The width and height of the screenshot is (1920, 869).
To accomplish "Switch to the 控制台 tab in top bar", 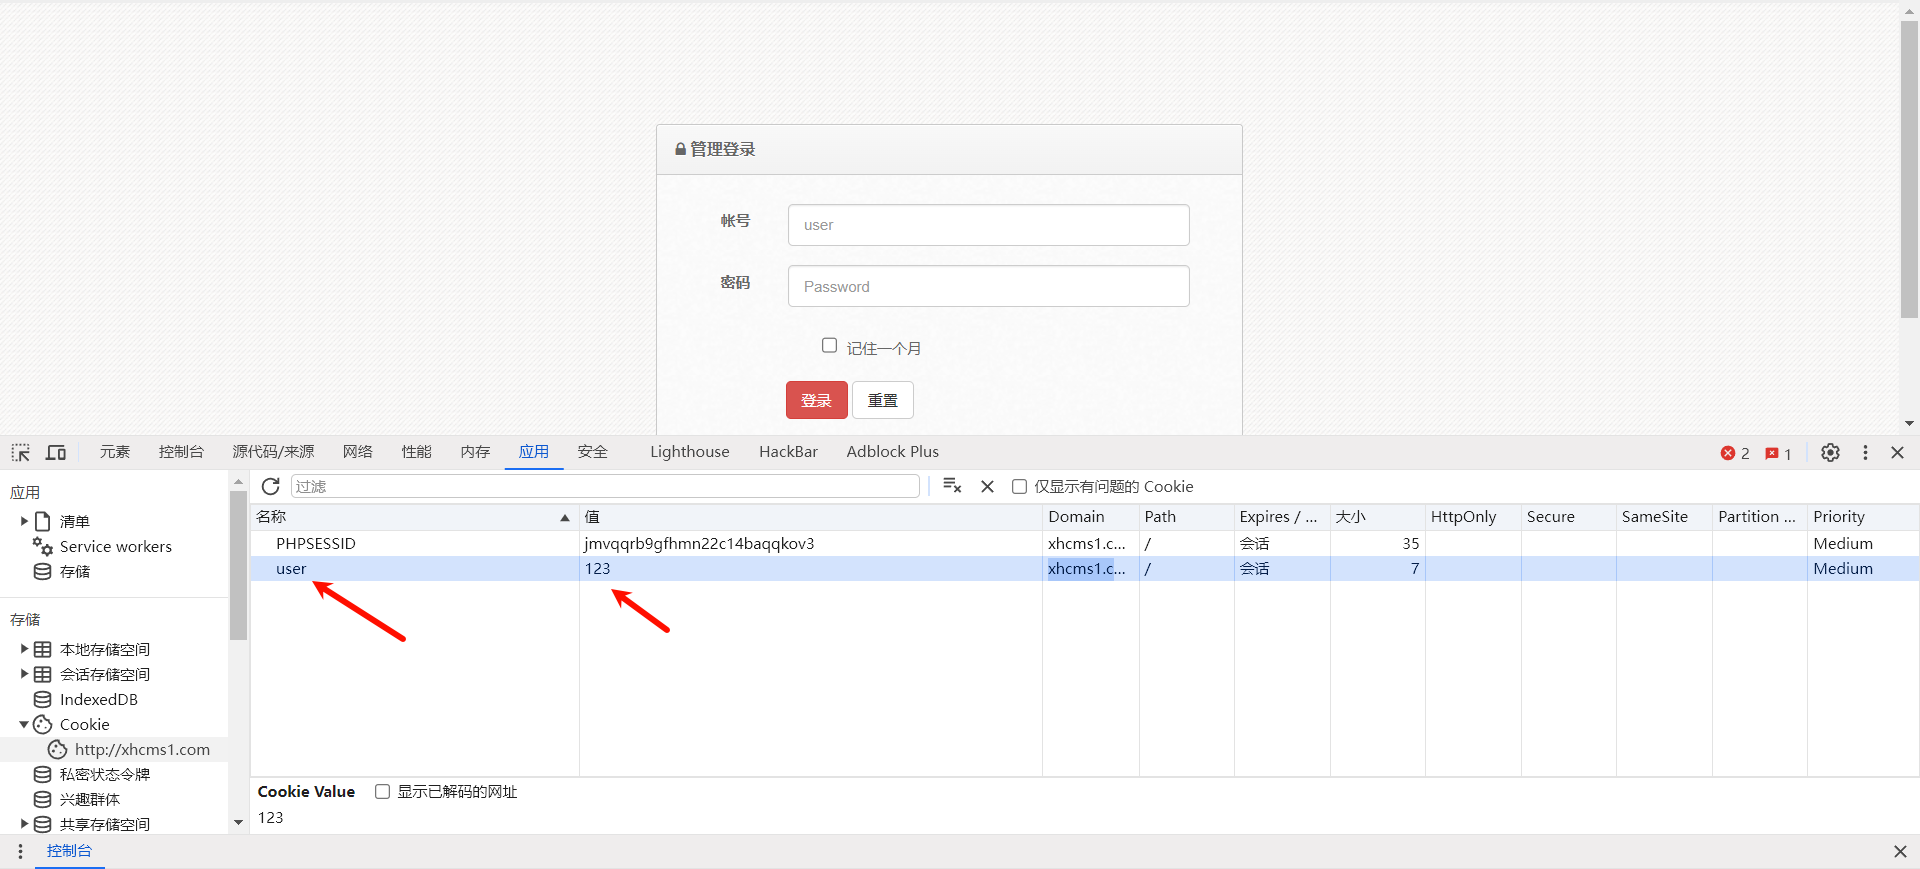I will pyautogui.click(x=181, y=452).
